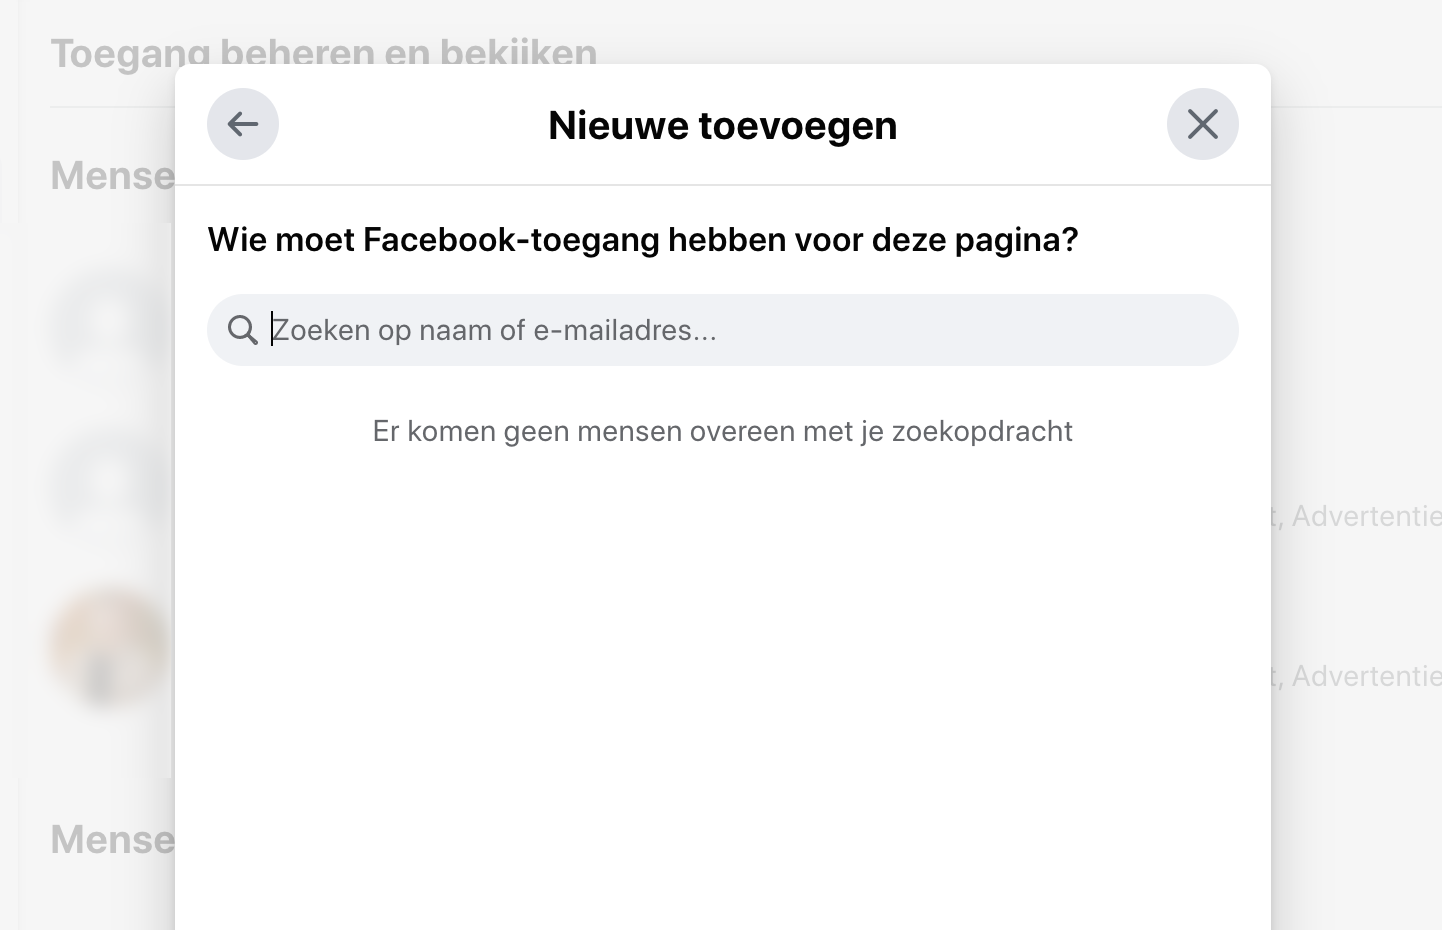Screen dimensions: 1442x930
Task: Go back using the left arrow button
Action: click(243, 124)
